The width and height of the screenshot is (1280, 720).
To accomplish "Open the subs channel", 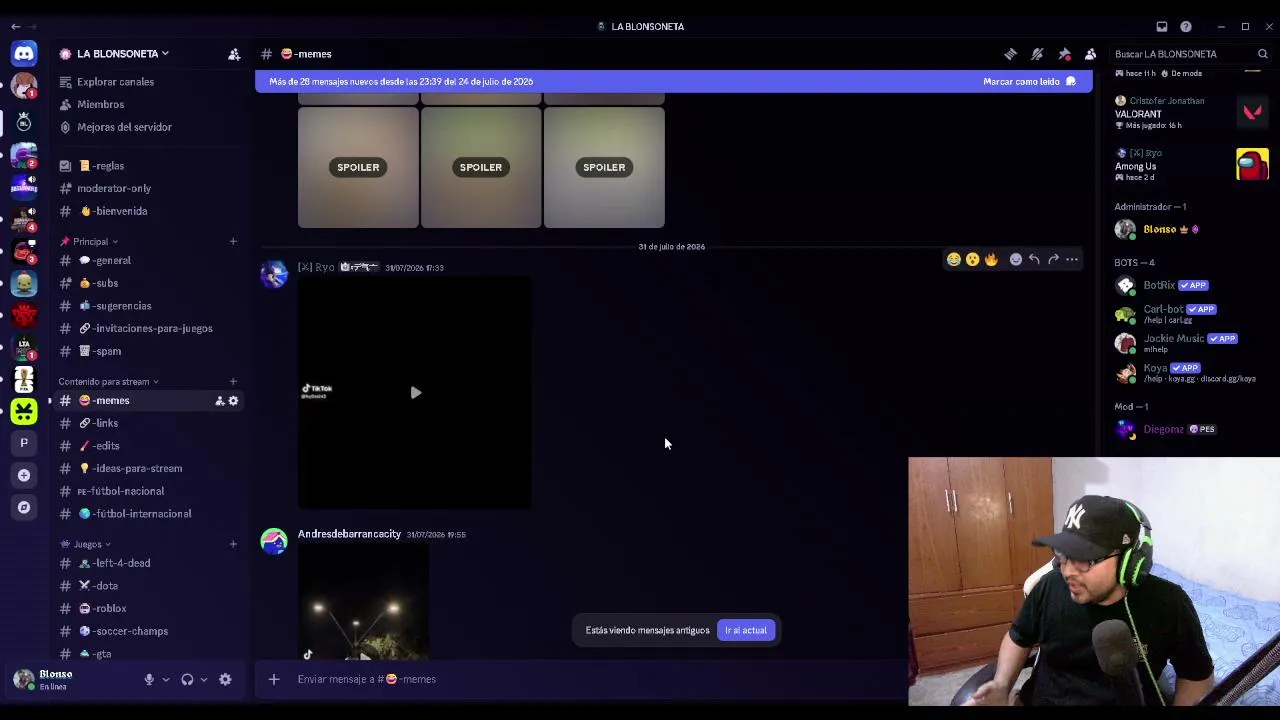I will tap(150, 283).
